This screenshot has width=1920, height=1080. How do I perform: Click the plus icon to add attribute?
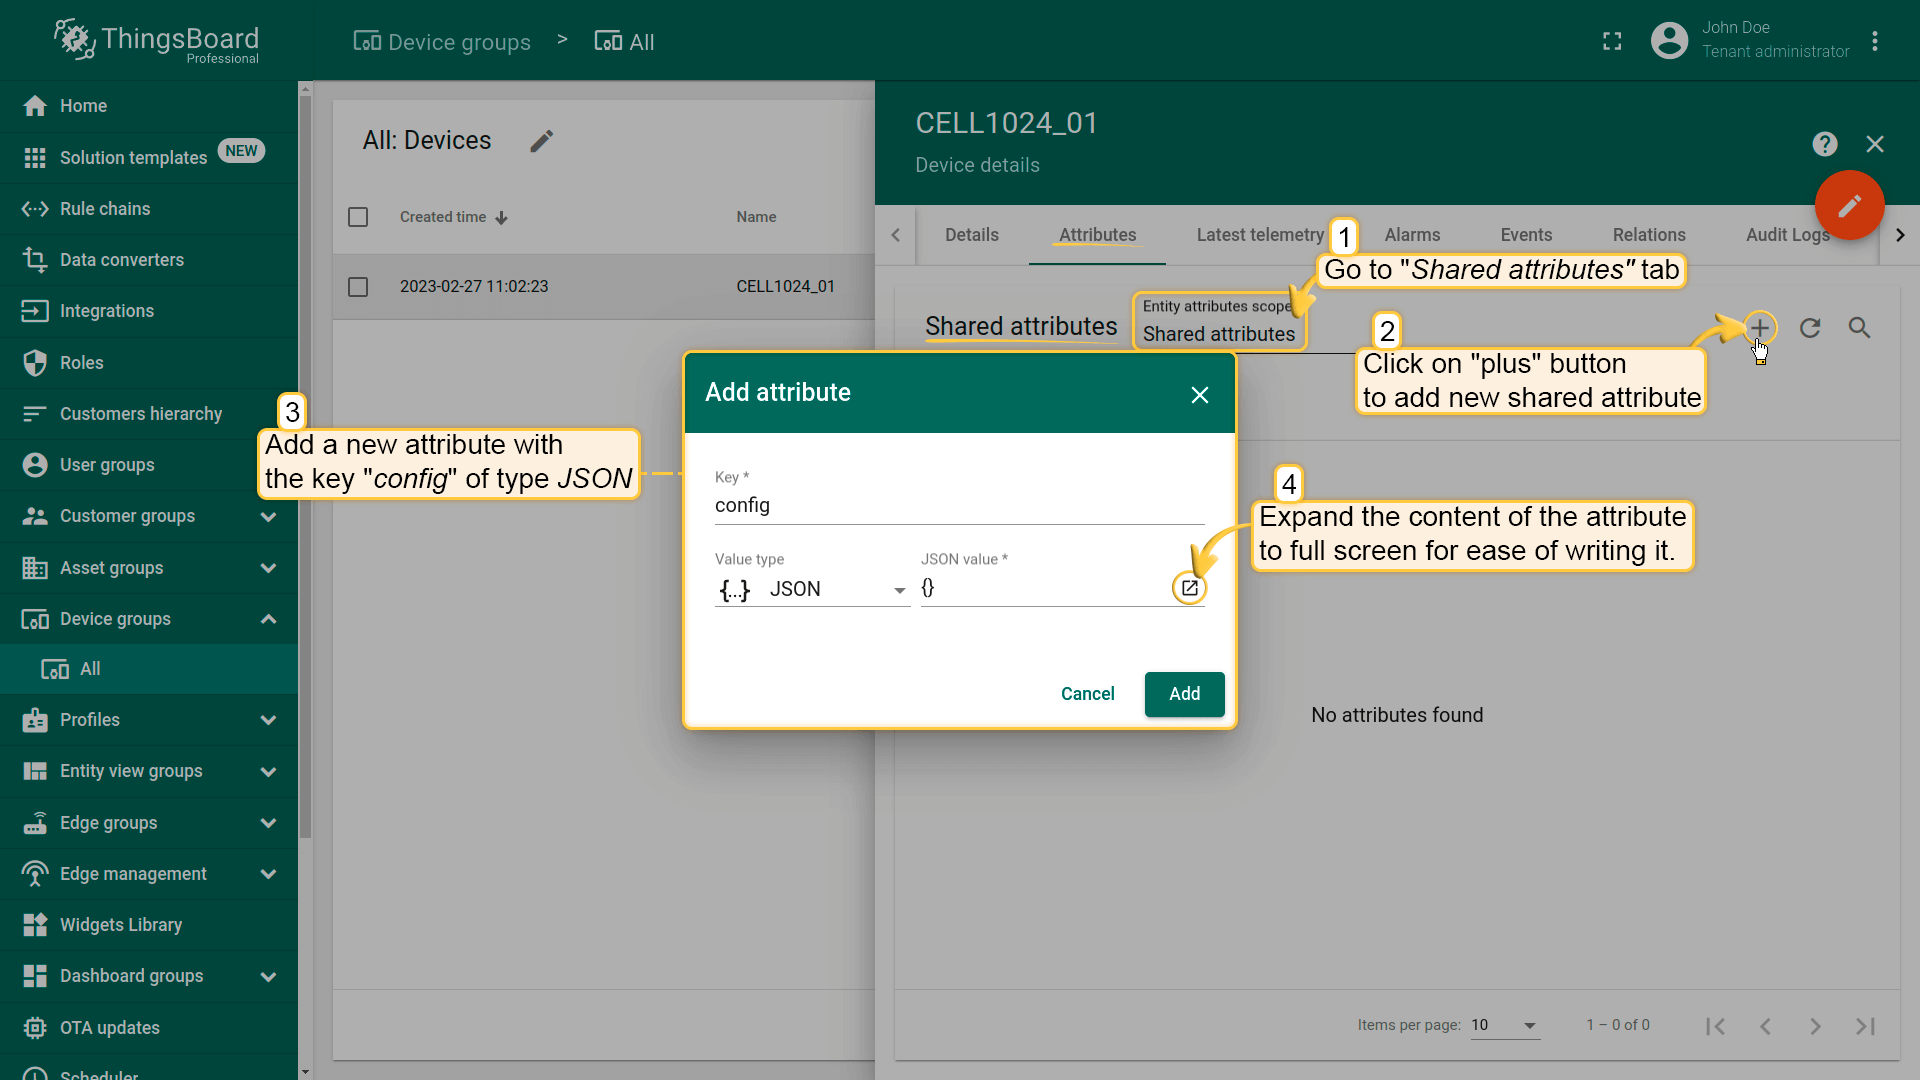[1759, 328]
